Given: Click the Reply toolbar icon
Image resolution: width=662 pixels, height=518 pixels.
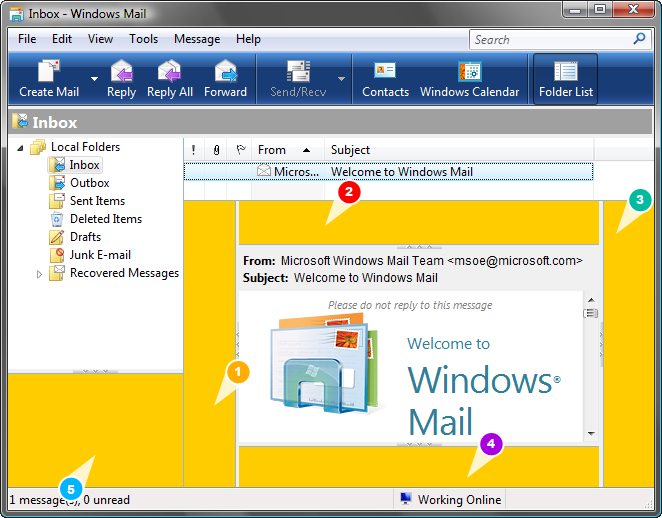Looking at the screenshot, I should pos(121,71).
